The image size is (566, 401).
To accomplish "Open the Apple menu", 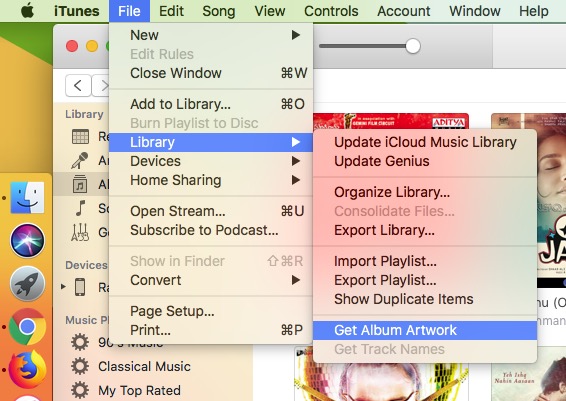I will 27,11.
